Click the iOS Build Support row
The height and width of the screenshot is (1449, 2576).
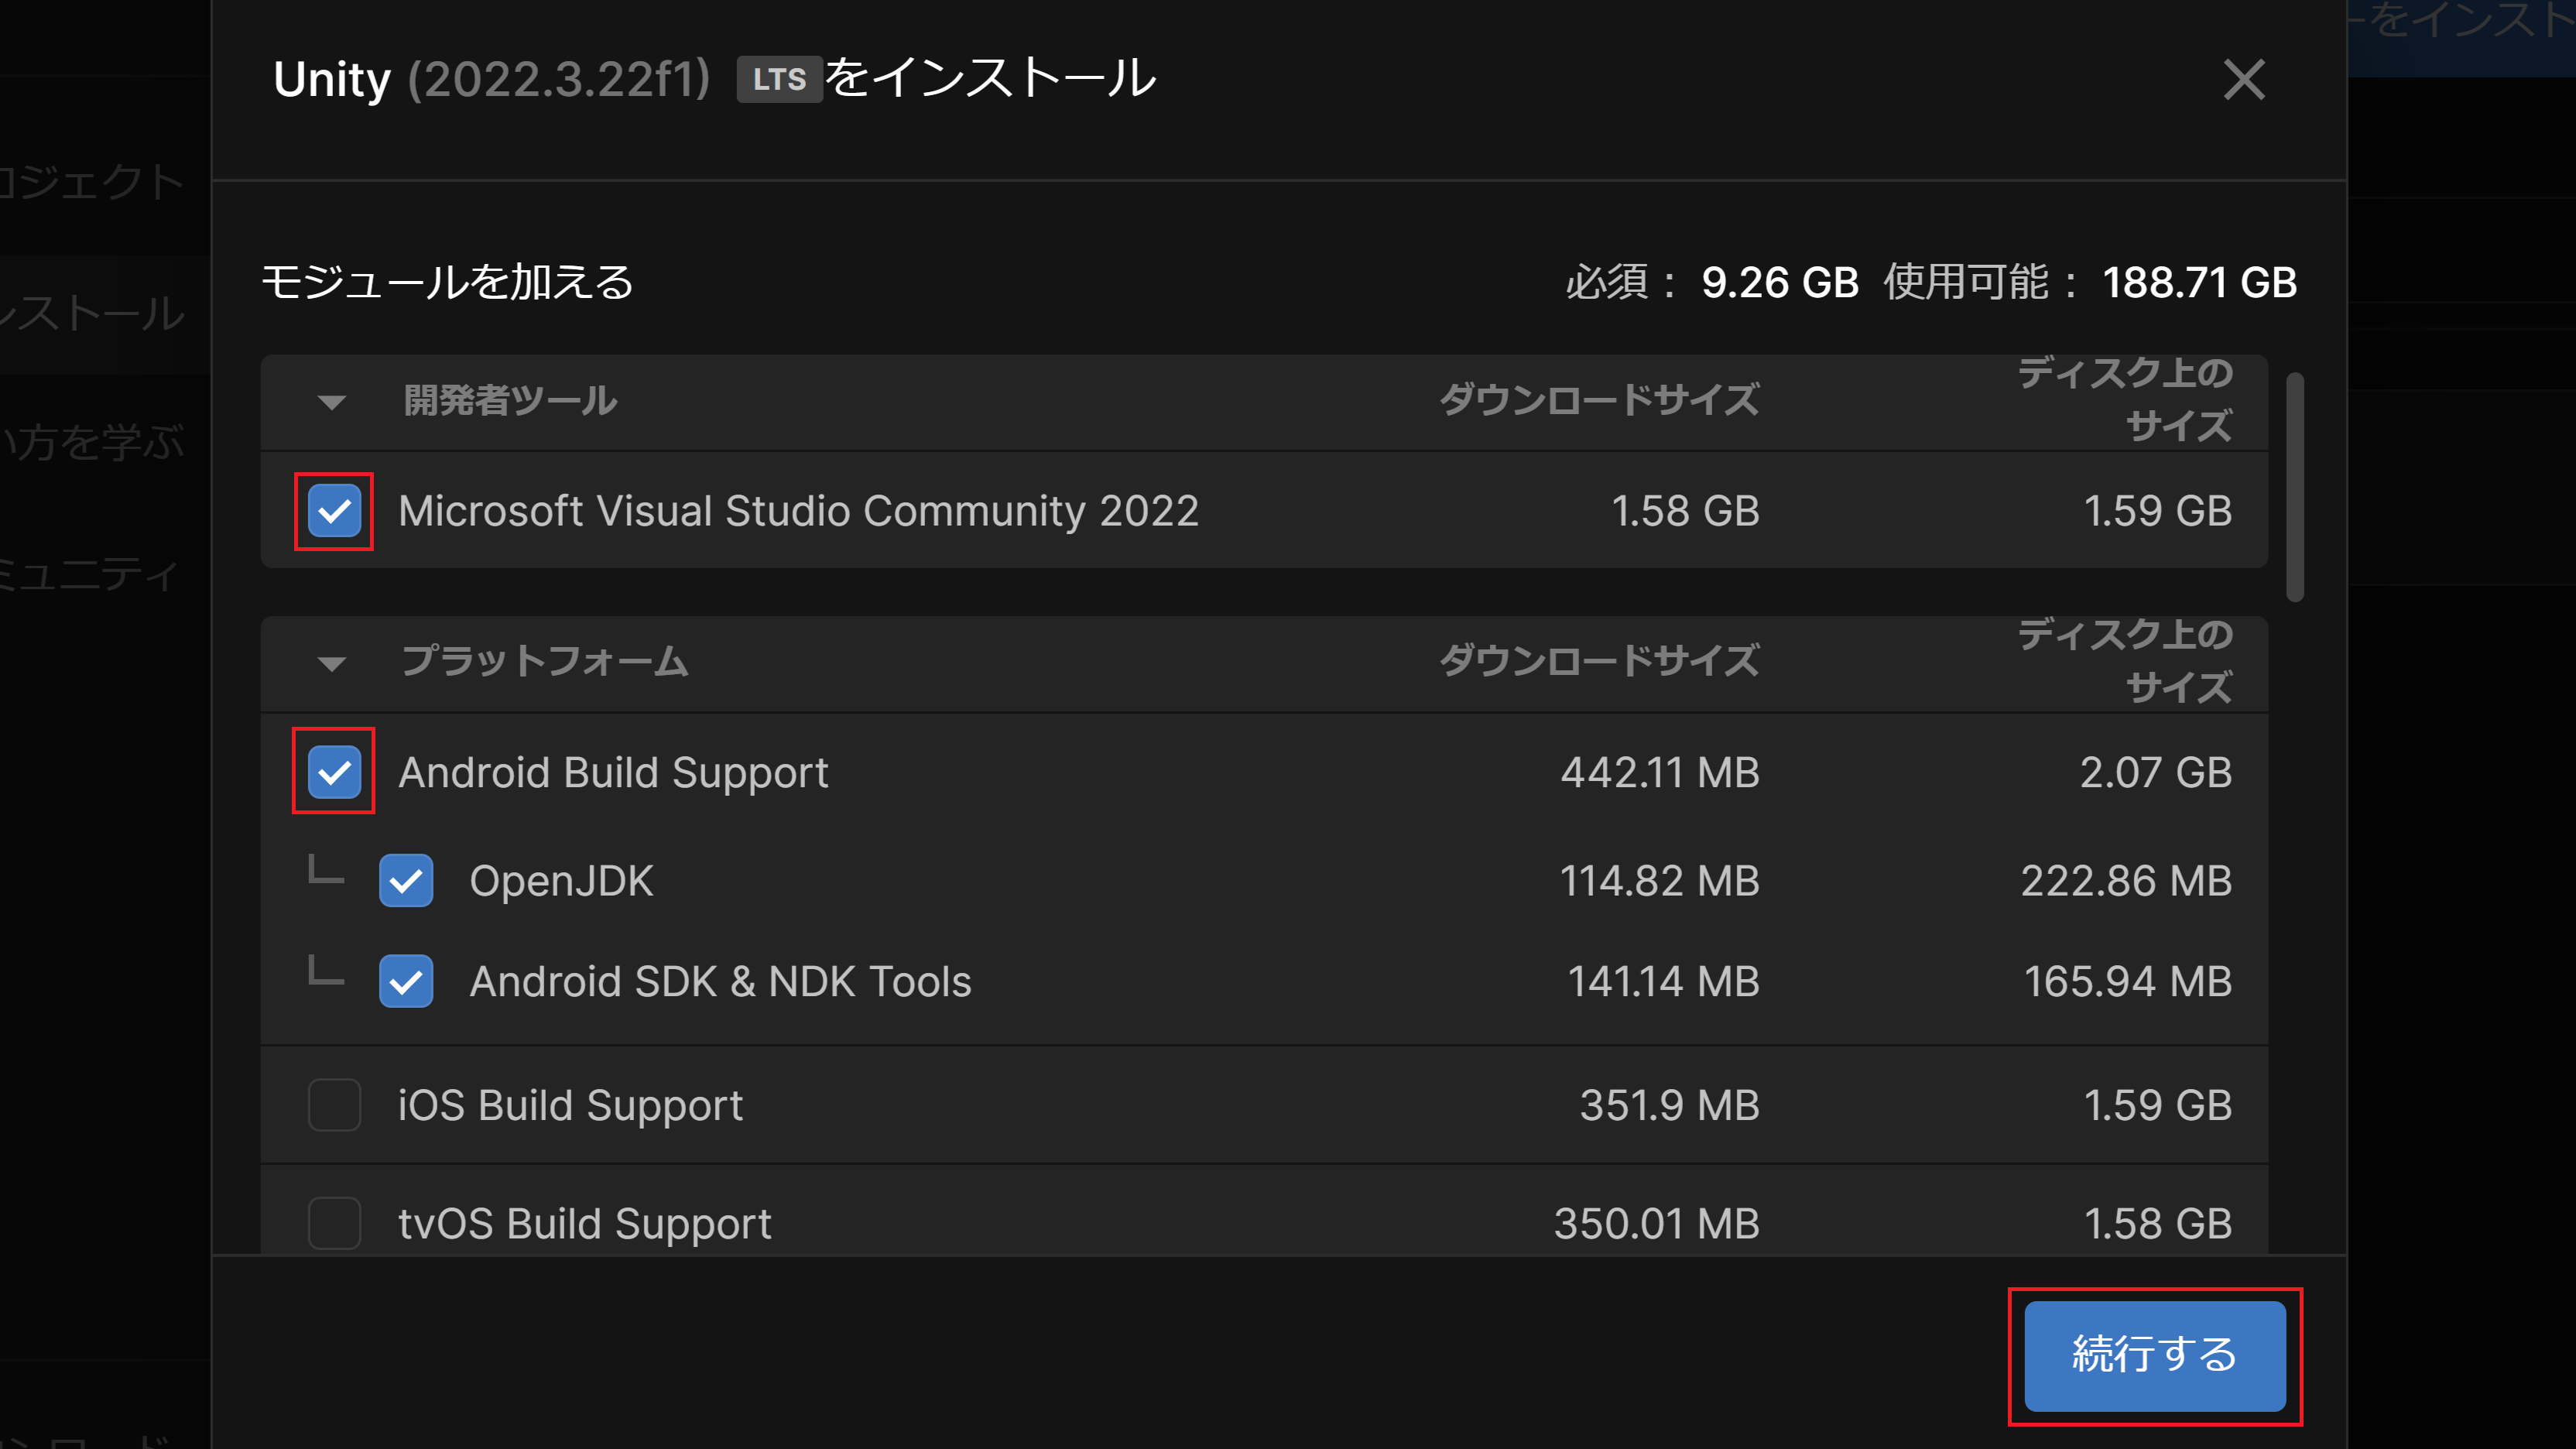point(570,1105)
